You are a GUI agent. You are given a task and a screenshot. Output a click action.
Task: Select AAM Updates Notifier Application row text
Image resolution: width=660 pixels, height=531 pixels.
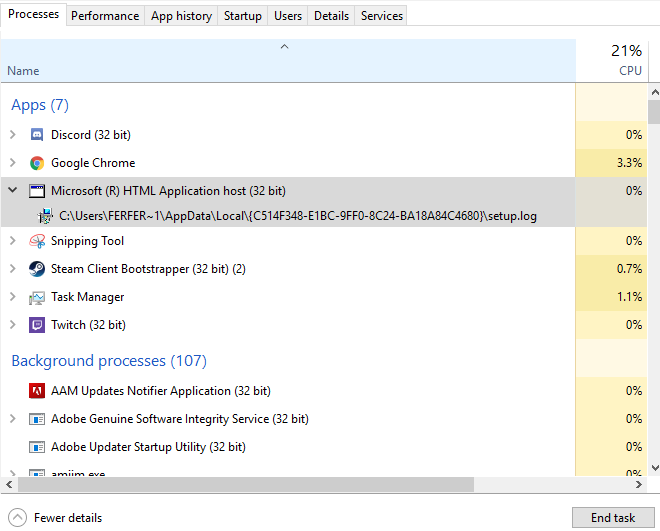(161, 391)
